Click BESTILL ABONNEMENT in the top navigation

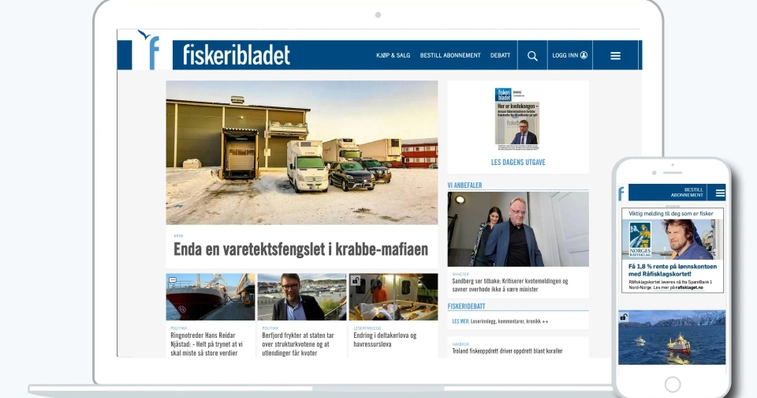[x=450, y=56]
